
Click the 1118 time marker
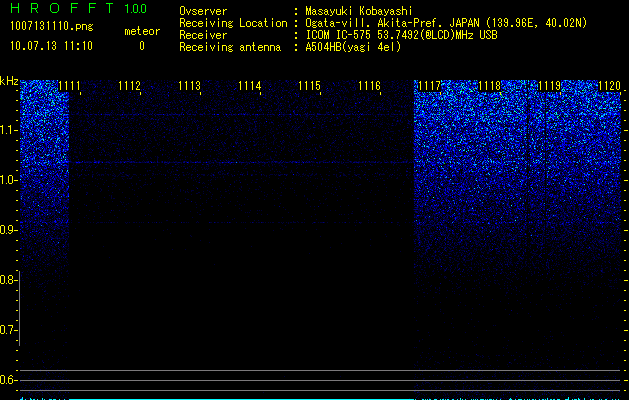click(490, 86)
